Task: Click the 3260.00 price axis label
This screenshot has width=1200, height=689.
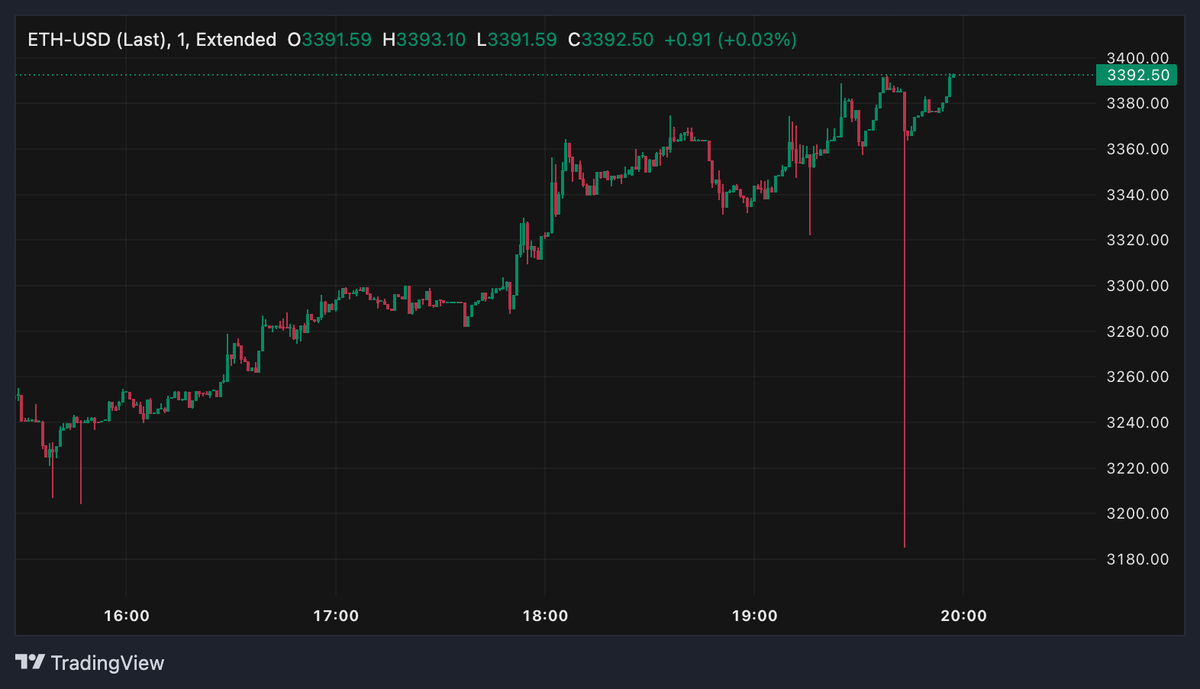Action: click(1139, 377)
